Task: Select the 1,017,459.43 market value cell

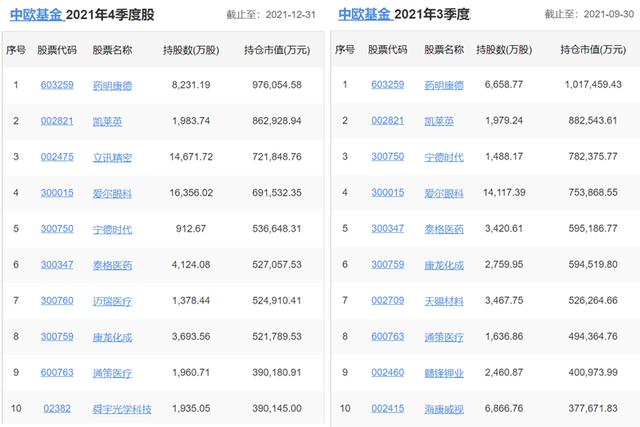Action: click(x=593, y=85)
